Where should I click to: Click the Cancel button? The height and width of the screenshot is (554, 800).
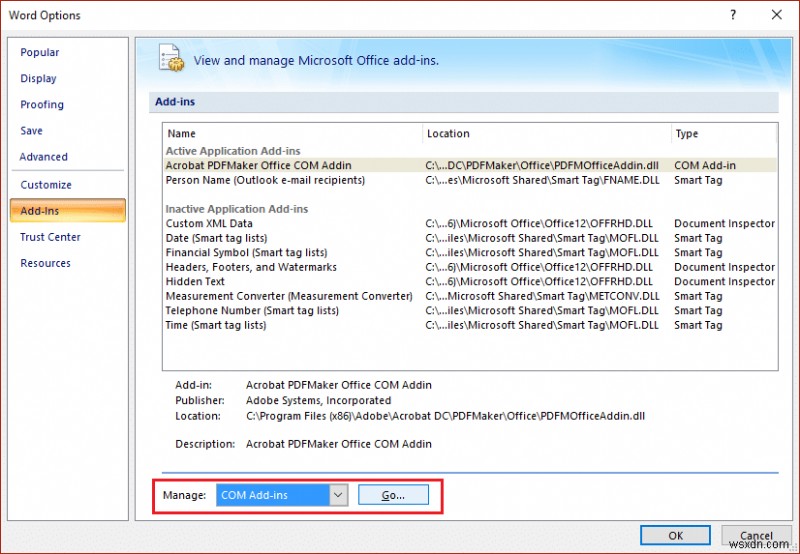coord(756,535)
